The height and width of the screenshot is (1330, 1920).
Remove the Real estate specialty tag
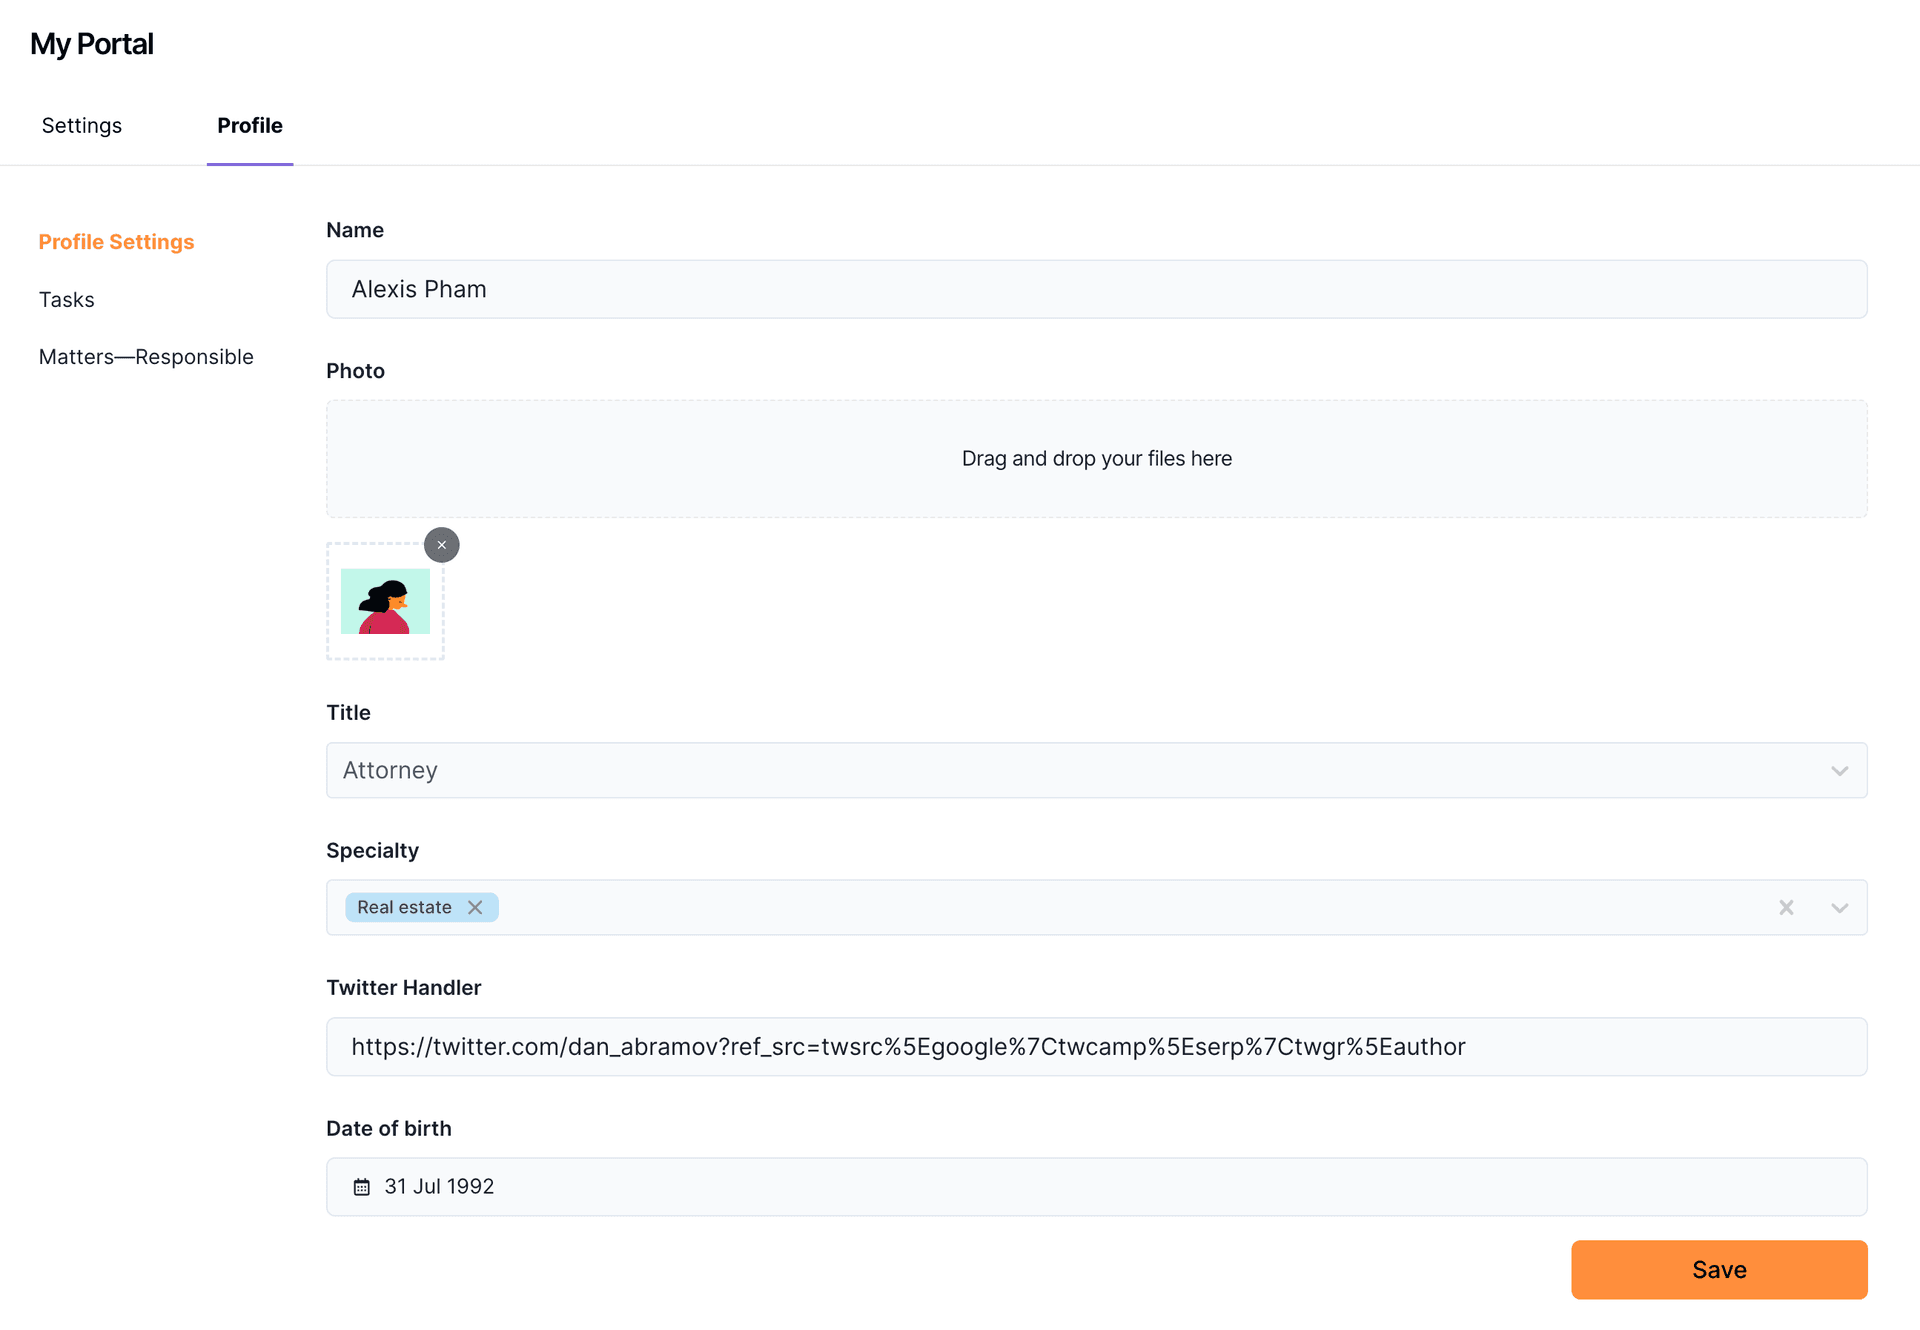pos(475,907)
